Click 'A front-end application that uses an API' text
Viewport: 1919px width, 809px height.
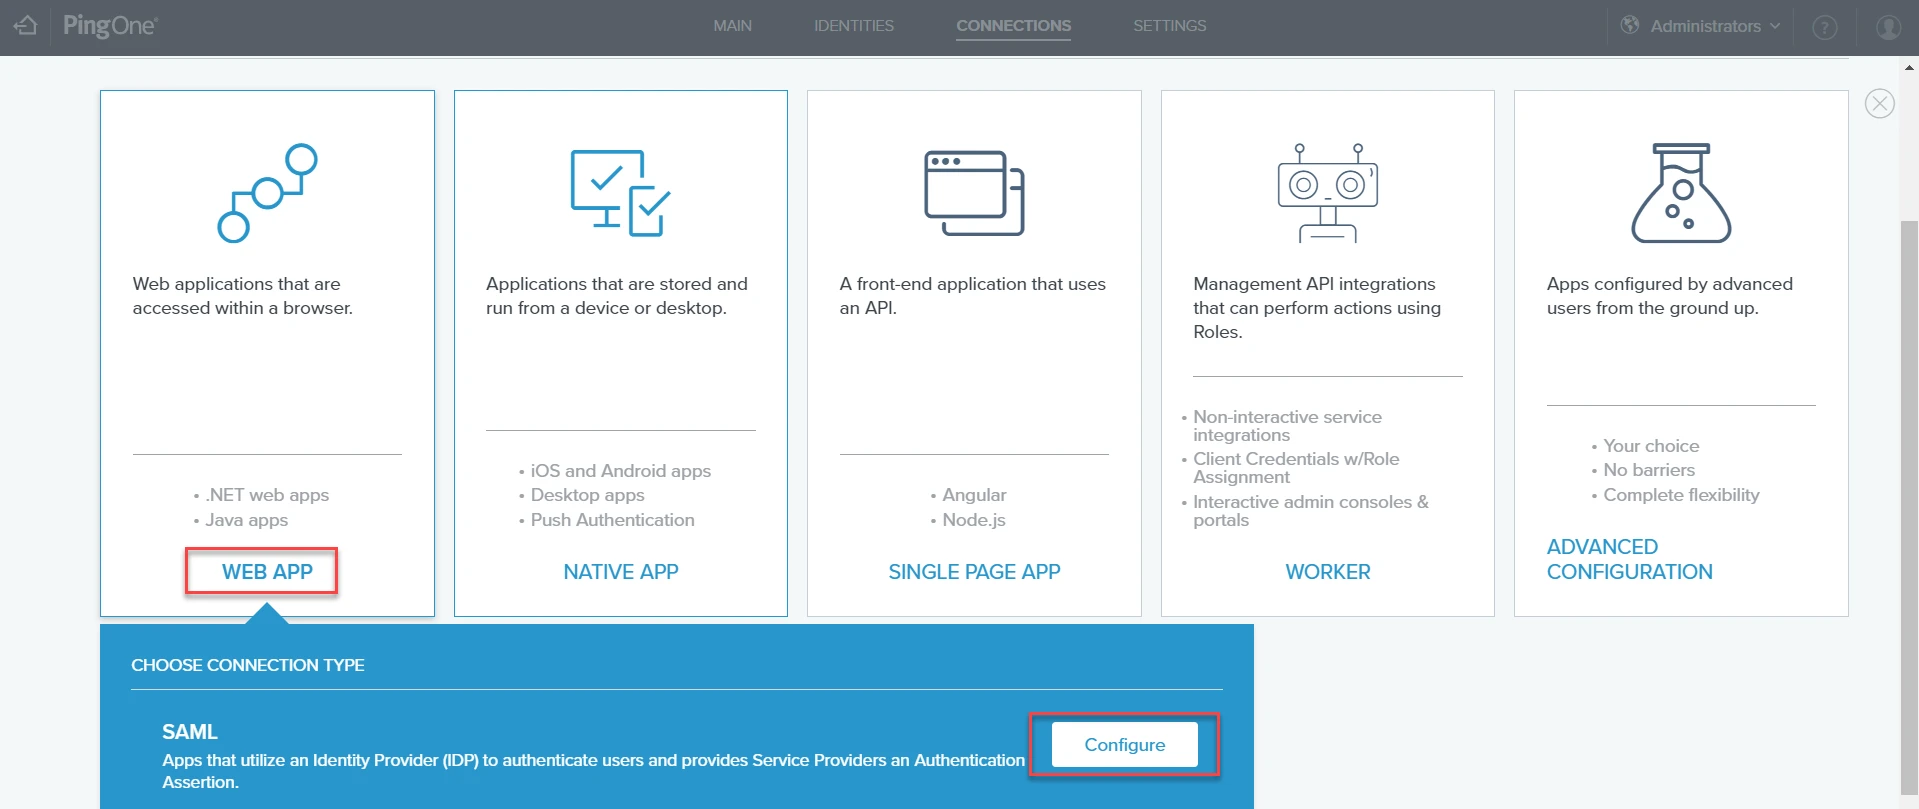973,296
